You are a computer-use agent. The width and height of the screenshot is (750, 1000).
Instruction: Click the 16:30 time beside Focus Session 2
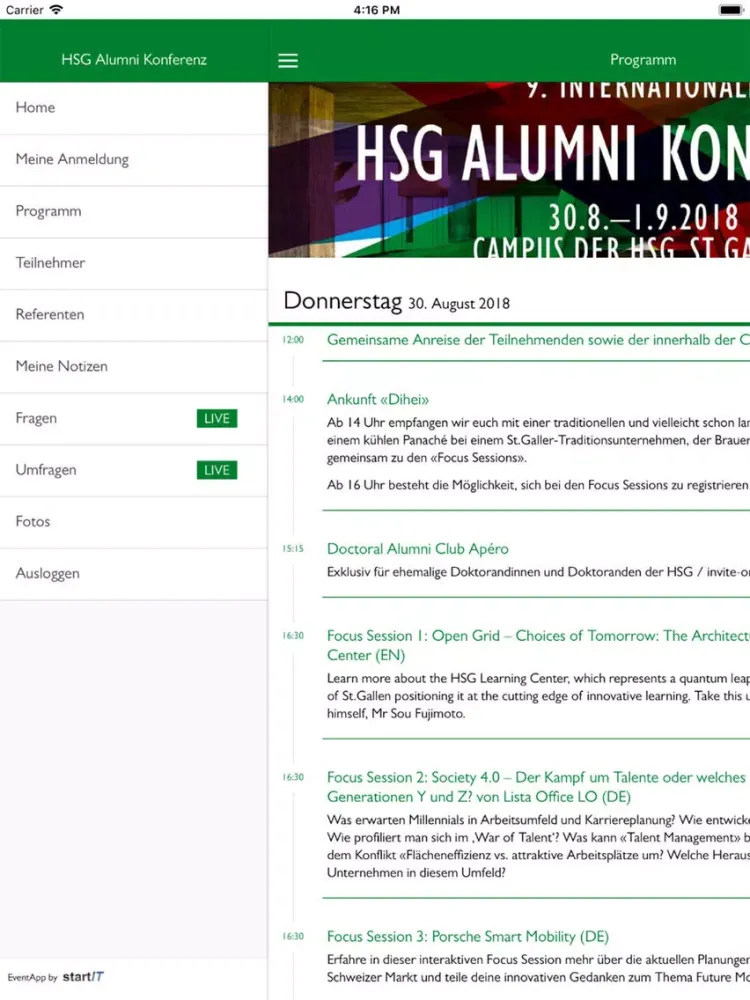coord(293,777)
